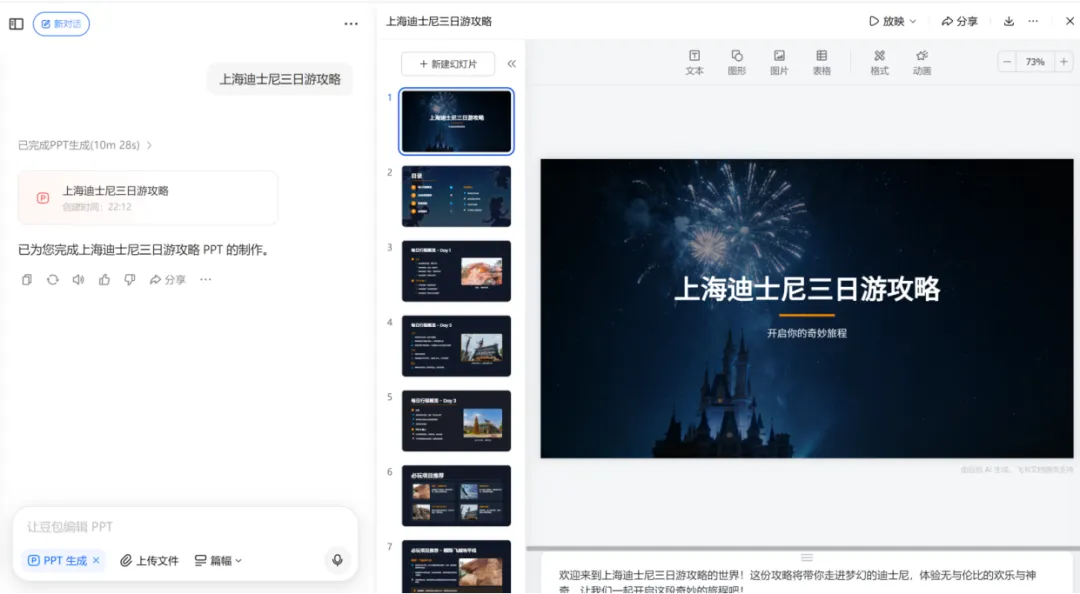
Task: Open more options under the reply
Action: [x=206, y=280]
